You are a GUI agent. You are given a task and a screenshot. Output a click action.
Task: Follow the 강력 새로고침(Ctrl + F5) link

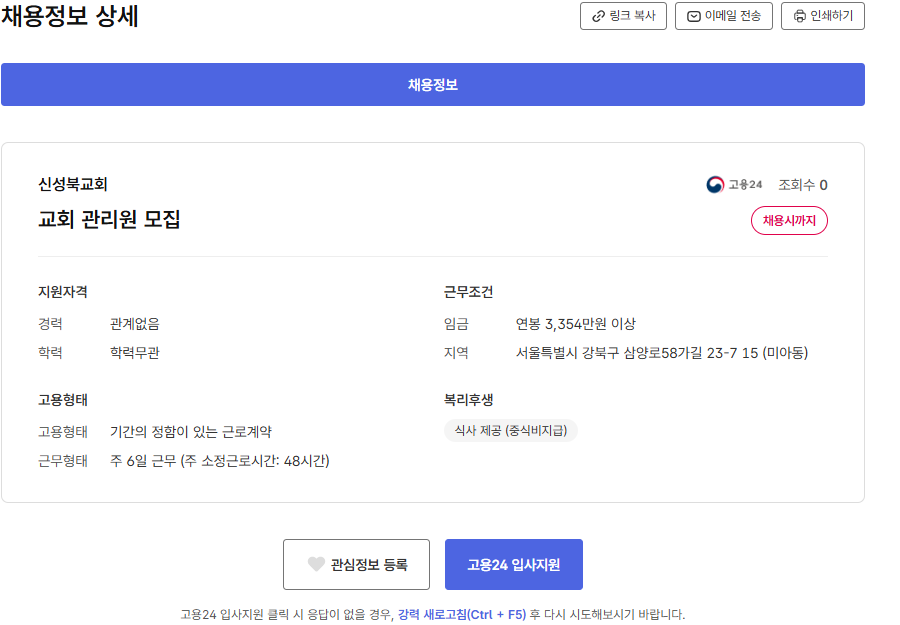pyautogui.click(x=461, y=614)
